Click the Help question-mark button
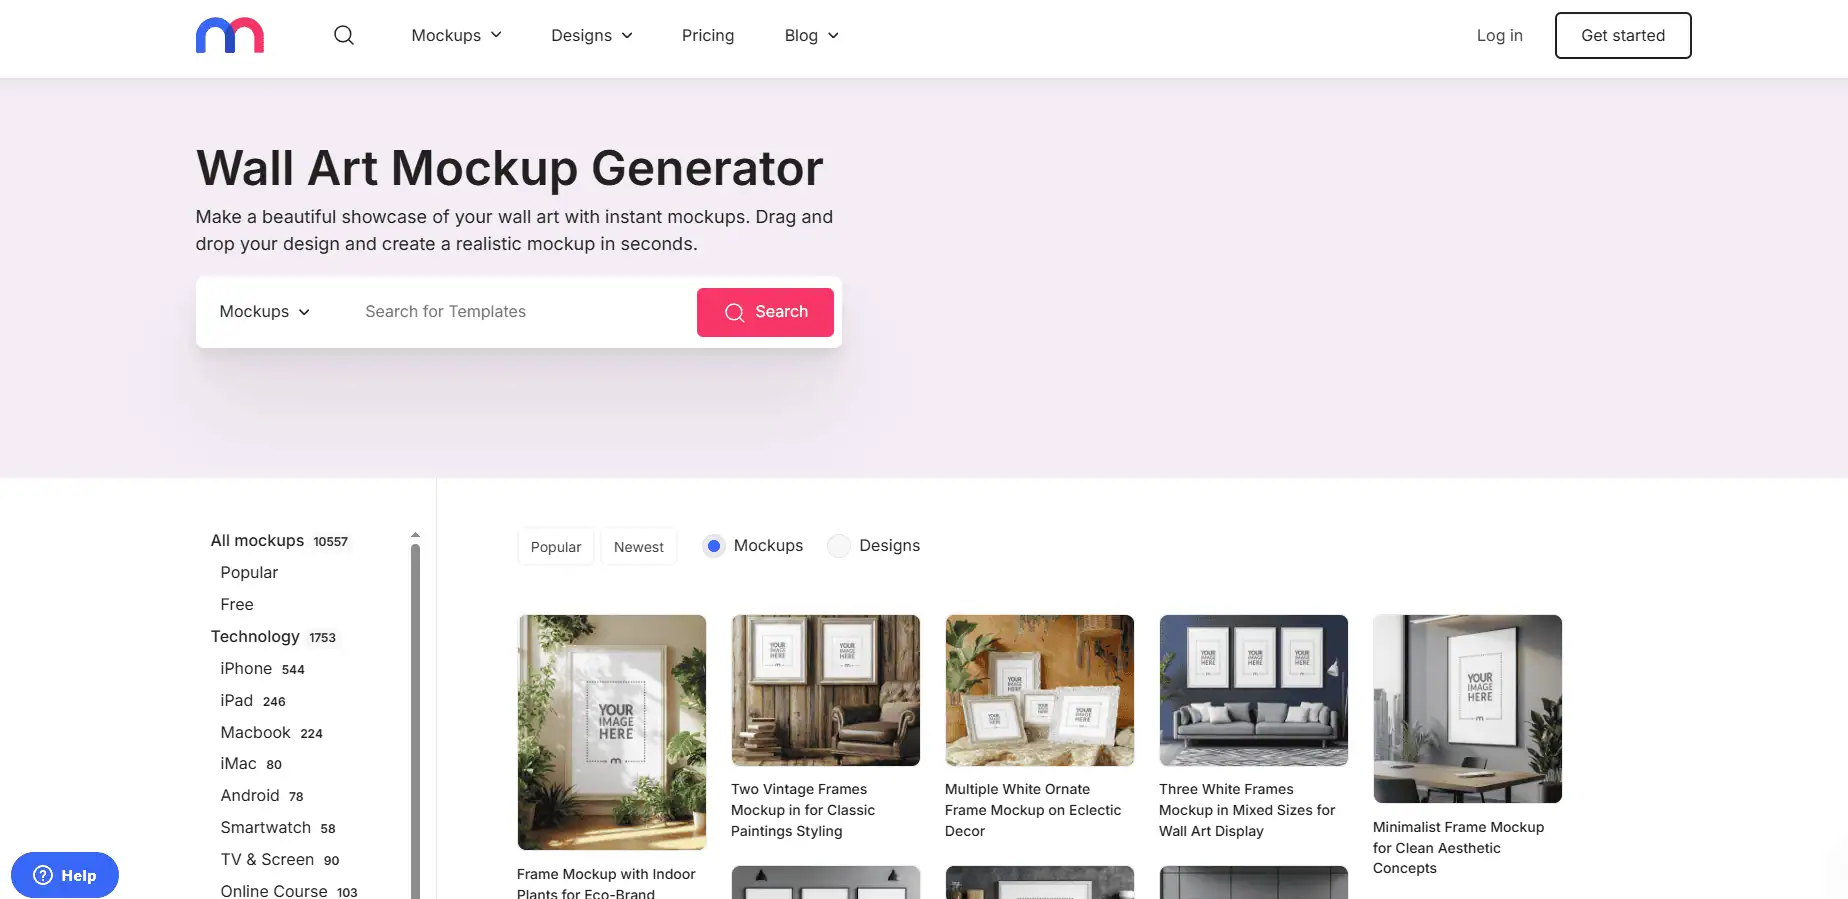Screen dimensions: 1848x899 (65, 875)
